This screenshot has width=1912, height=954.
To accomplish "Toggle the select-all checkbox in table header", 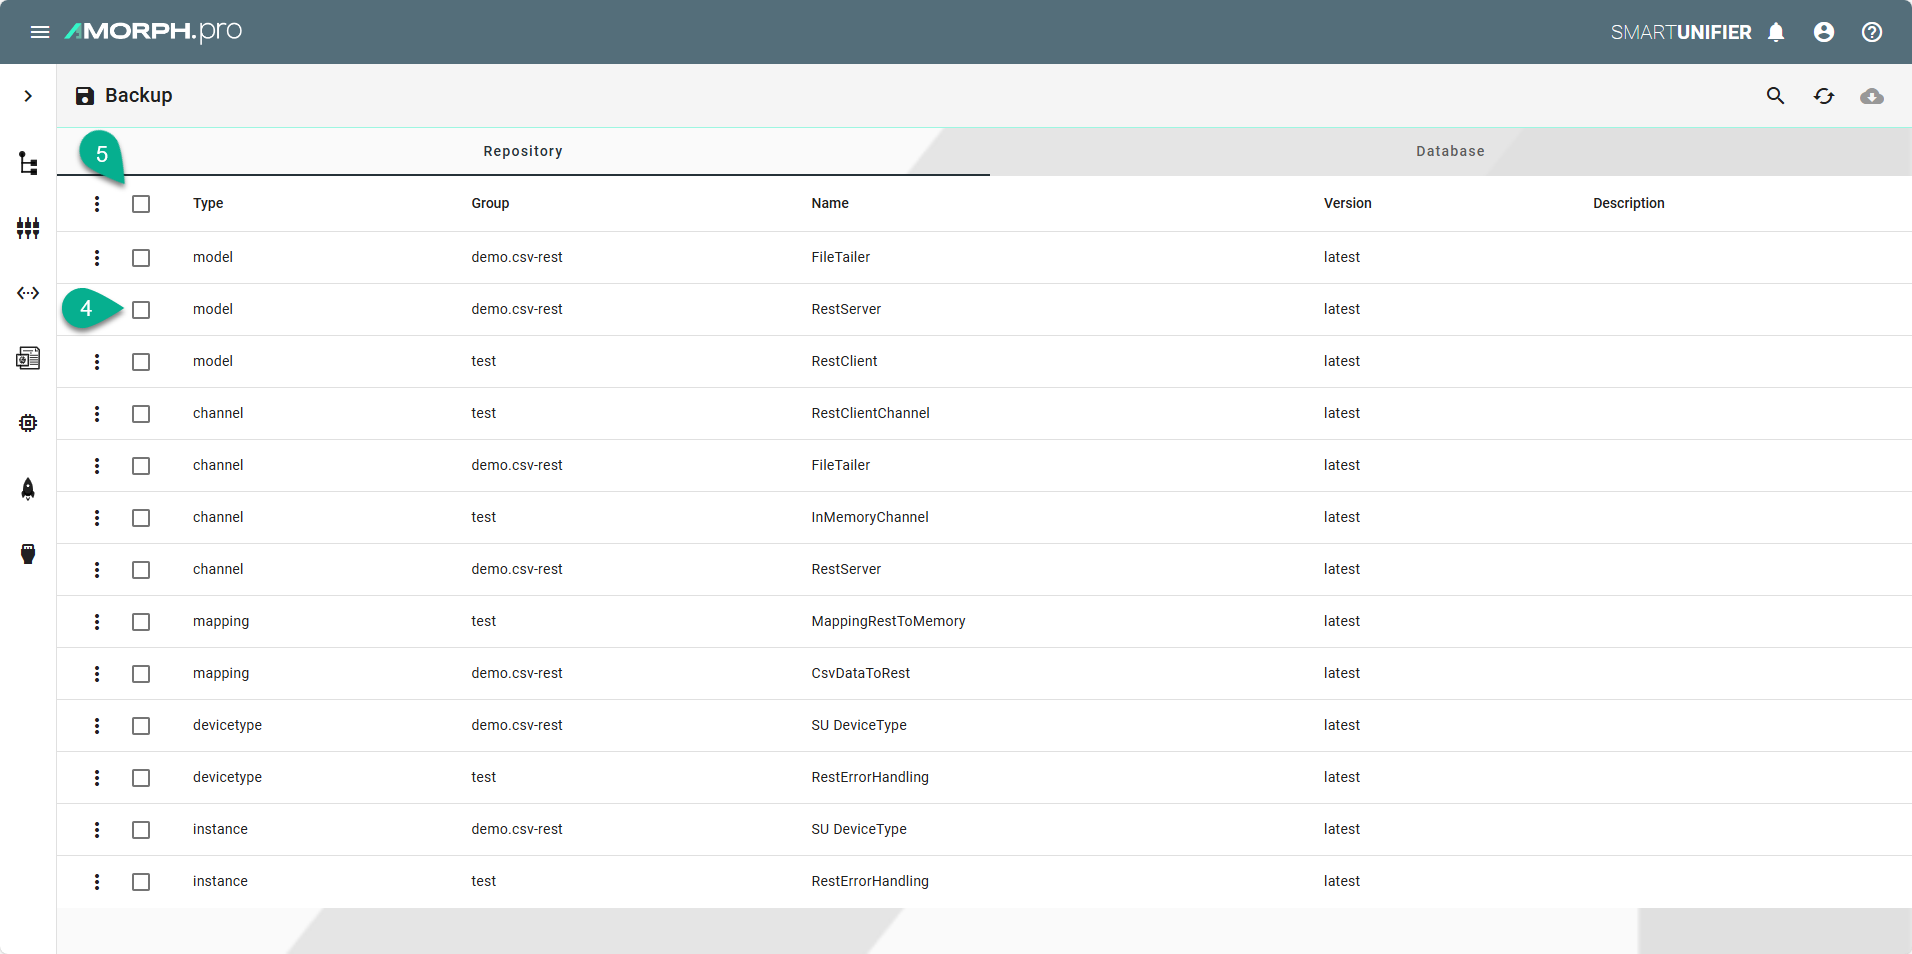I will point(141,204).
